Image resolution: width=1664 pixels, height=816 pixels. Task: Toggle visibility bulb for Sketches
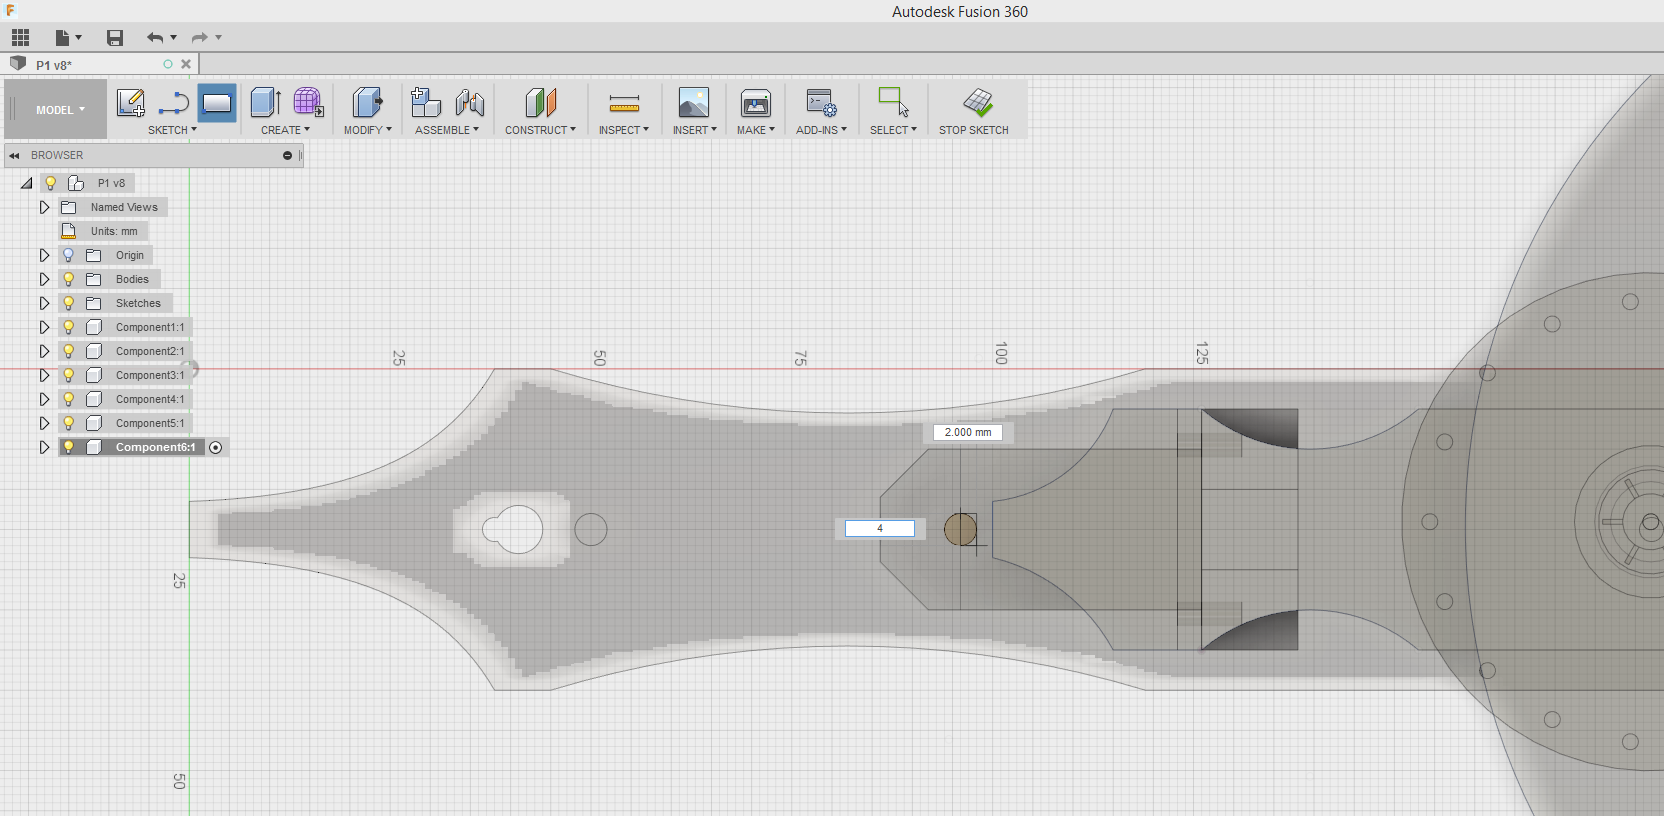[x=69, y=303]
